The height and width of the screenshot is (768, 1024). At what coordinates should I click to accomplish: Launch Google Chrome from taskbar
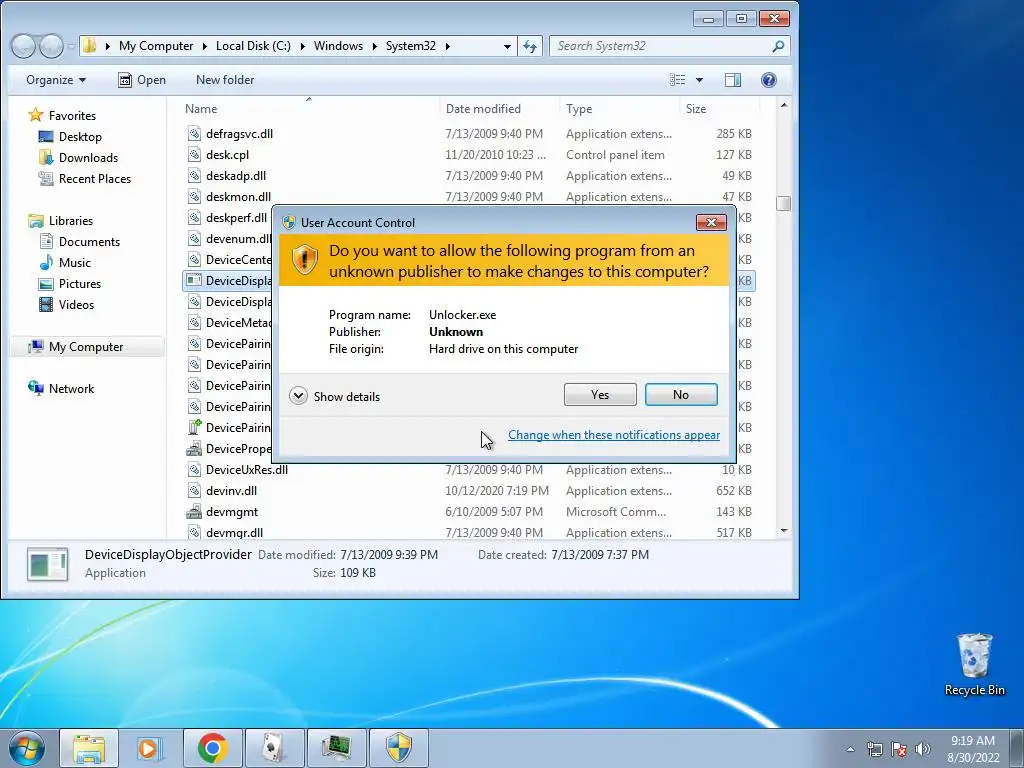tap(212, 748)
